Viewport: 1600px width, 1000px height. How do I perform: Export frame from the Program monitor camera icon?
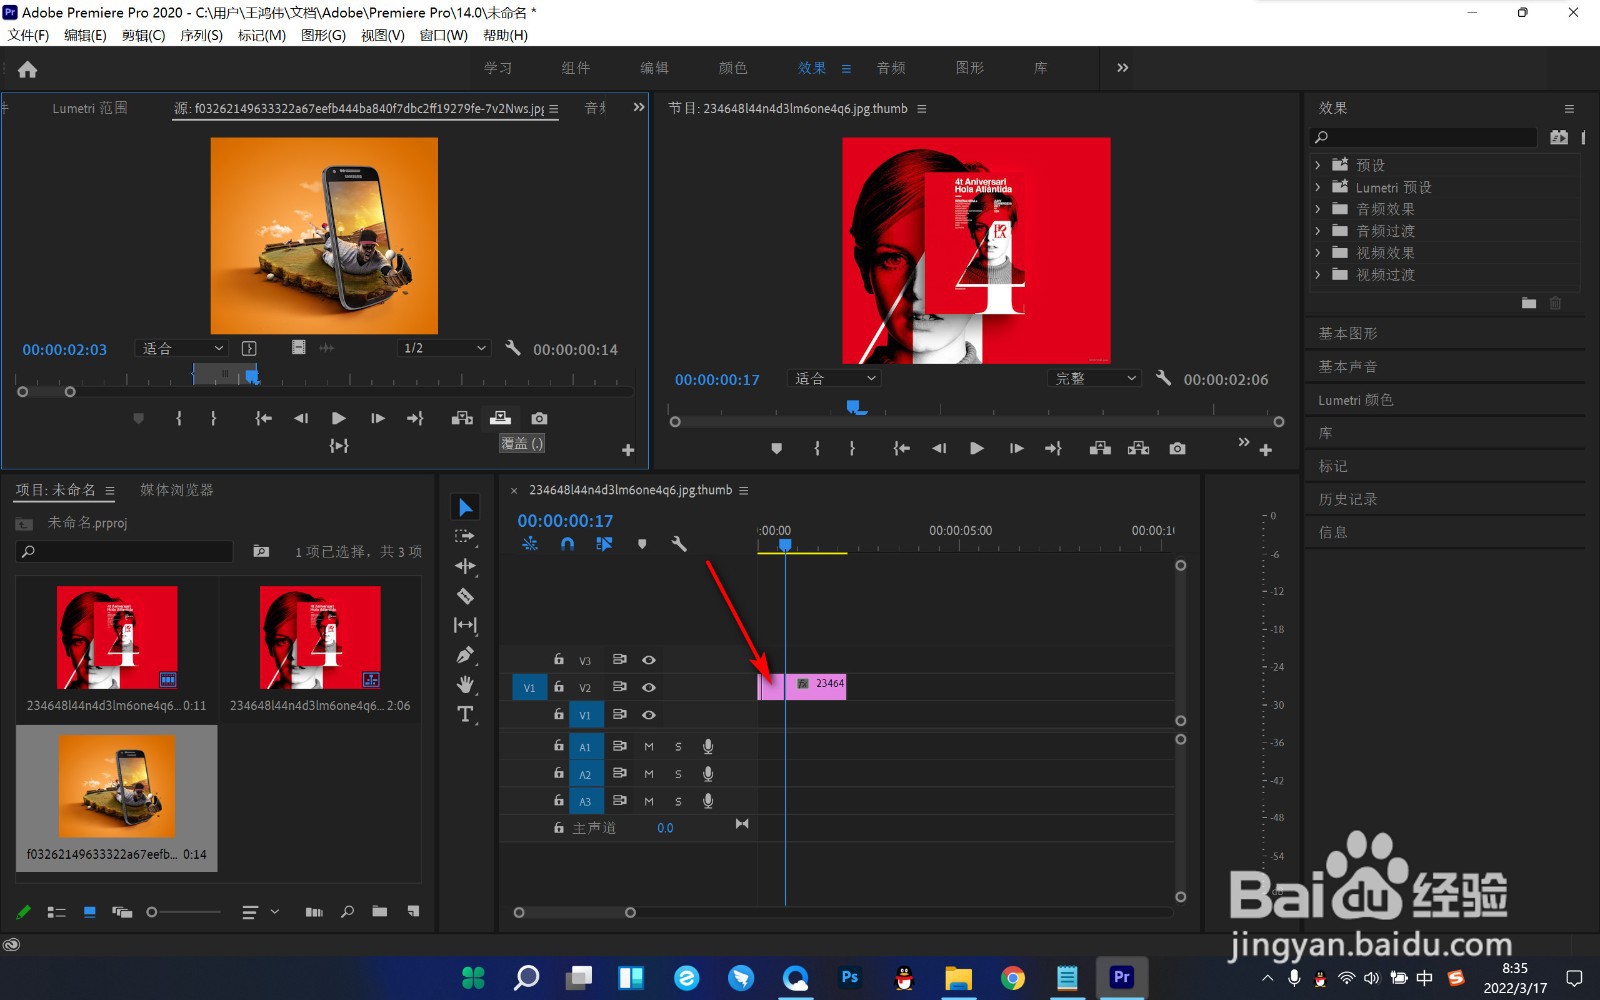(x=1177, y=448)
